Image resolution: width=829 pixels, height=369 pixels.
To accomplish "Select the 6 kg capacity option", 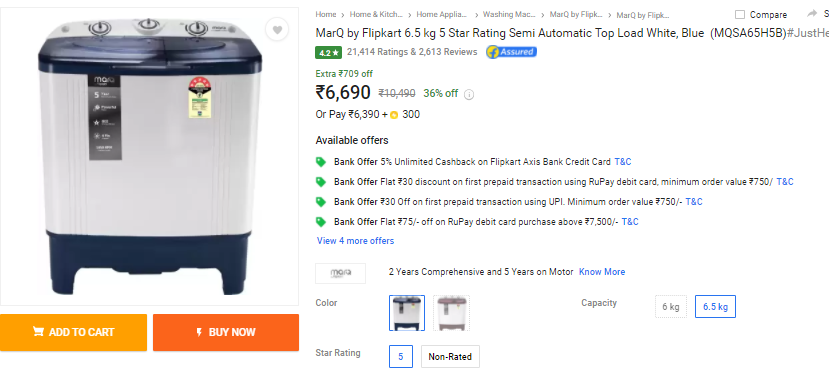I will click(671, 307).
